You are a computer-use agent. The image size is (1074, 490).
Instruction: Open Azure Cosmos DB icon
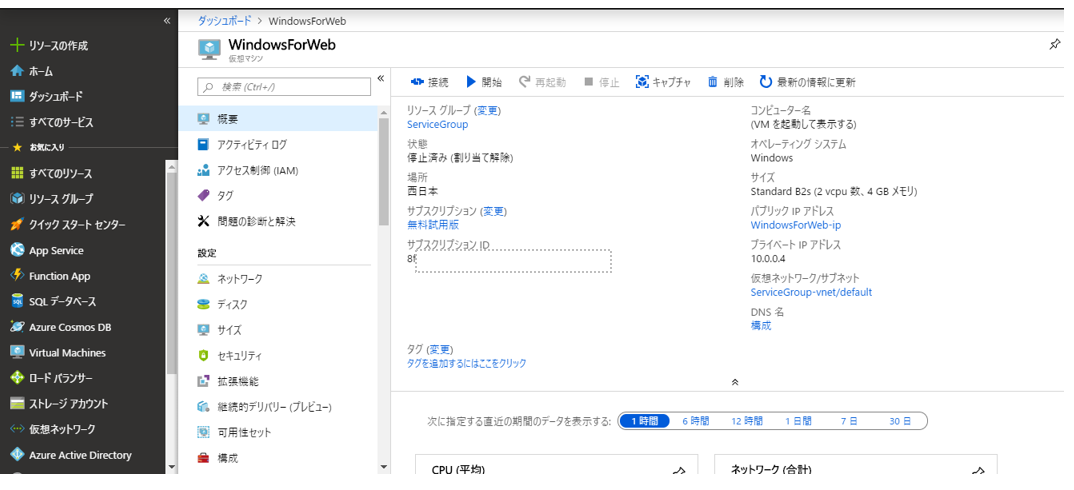[x=18, y=327]
